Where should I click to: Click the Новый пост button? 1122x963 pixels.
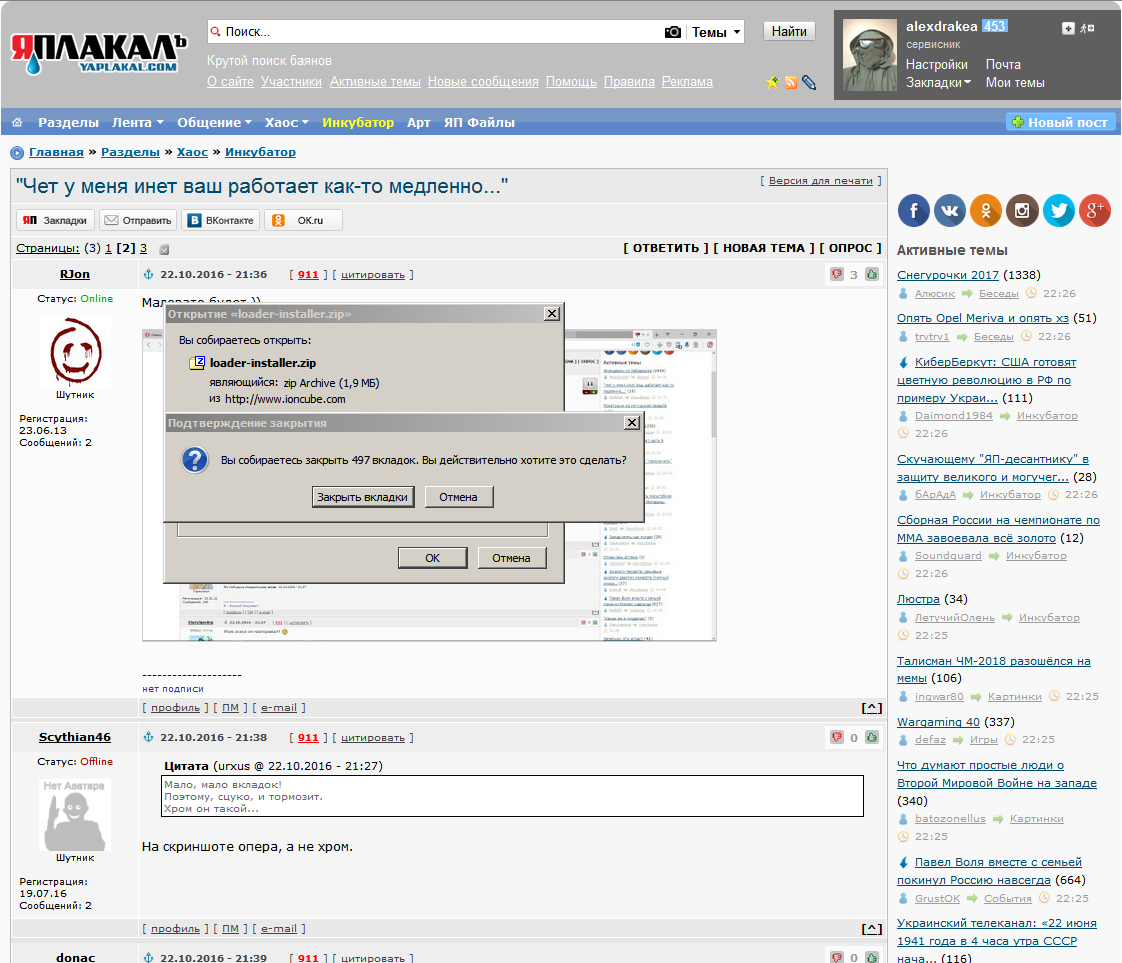1060,122
